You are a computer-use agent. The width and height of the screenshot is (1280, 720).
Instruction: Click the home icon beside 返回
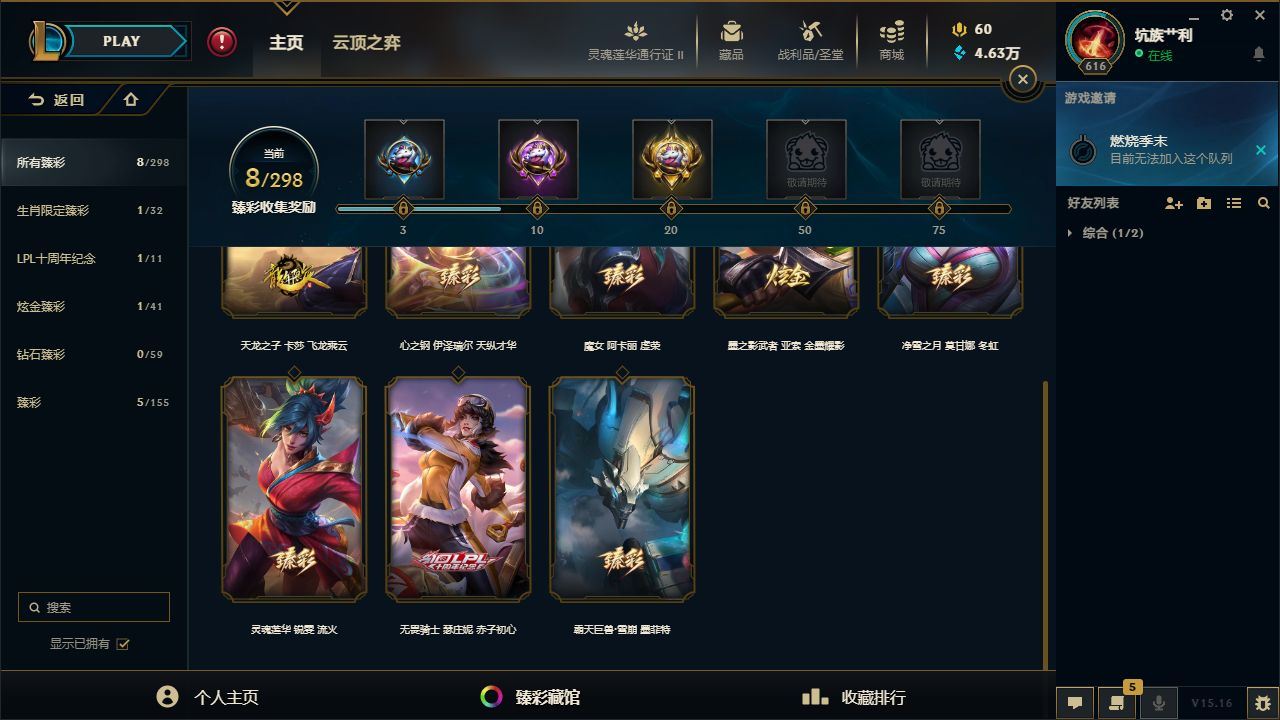click(131, 100)
